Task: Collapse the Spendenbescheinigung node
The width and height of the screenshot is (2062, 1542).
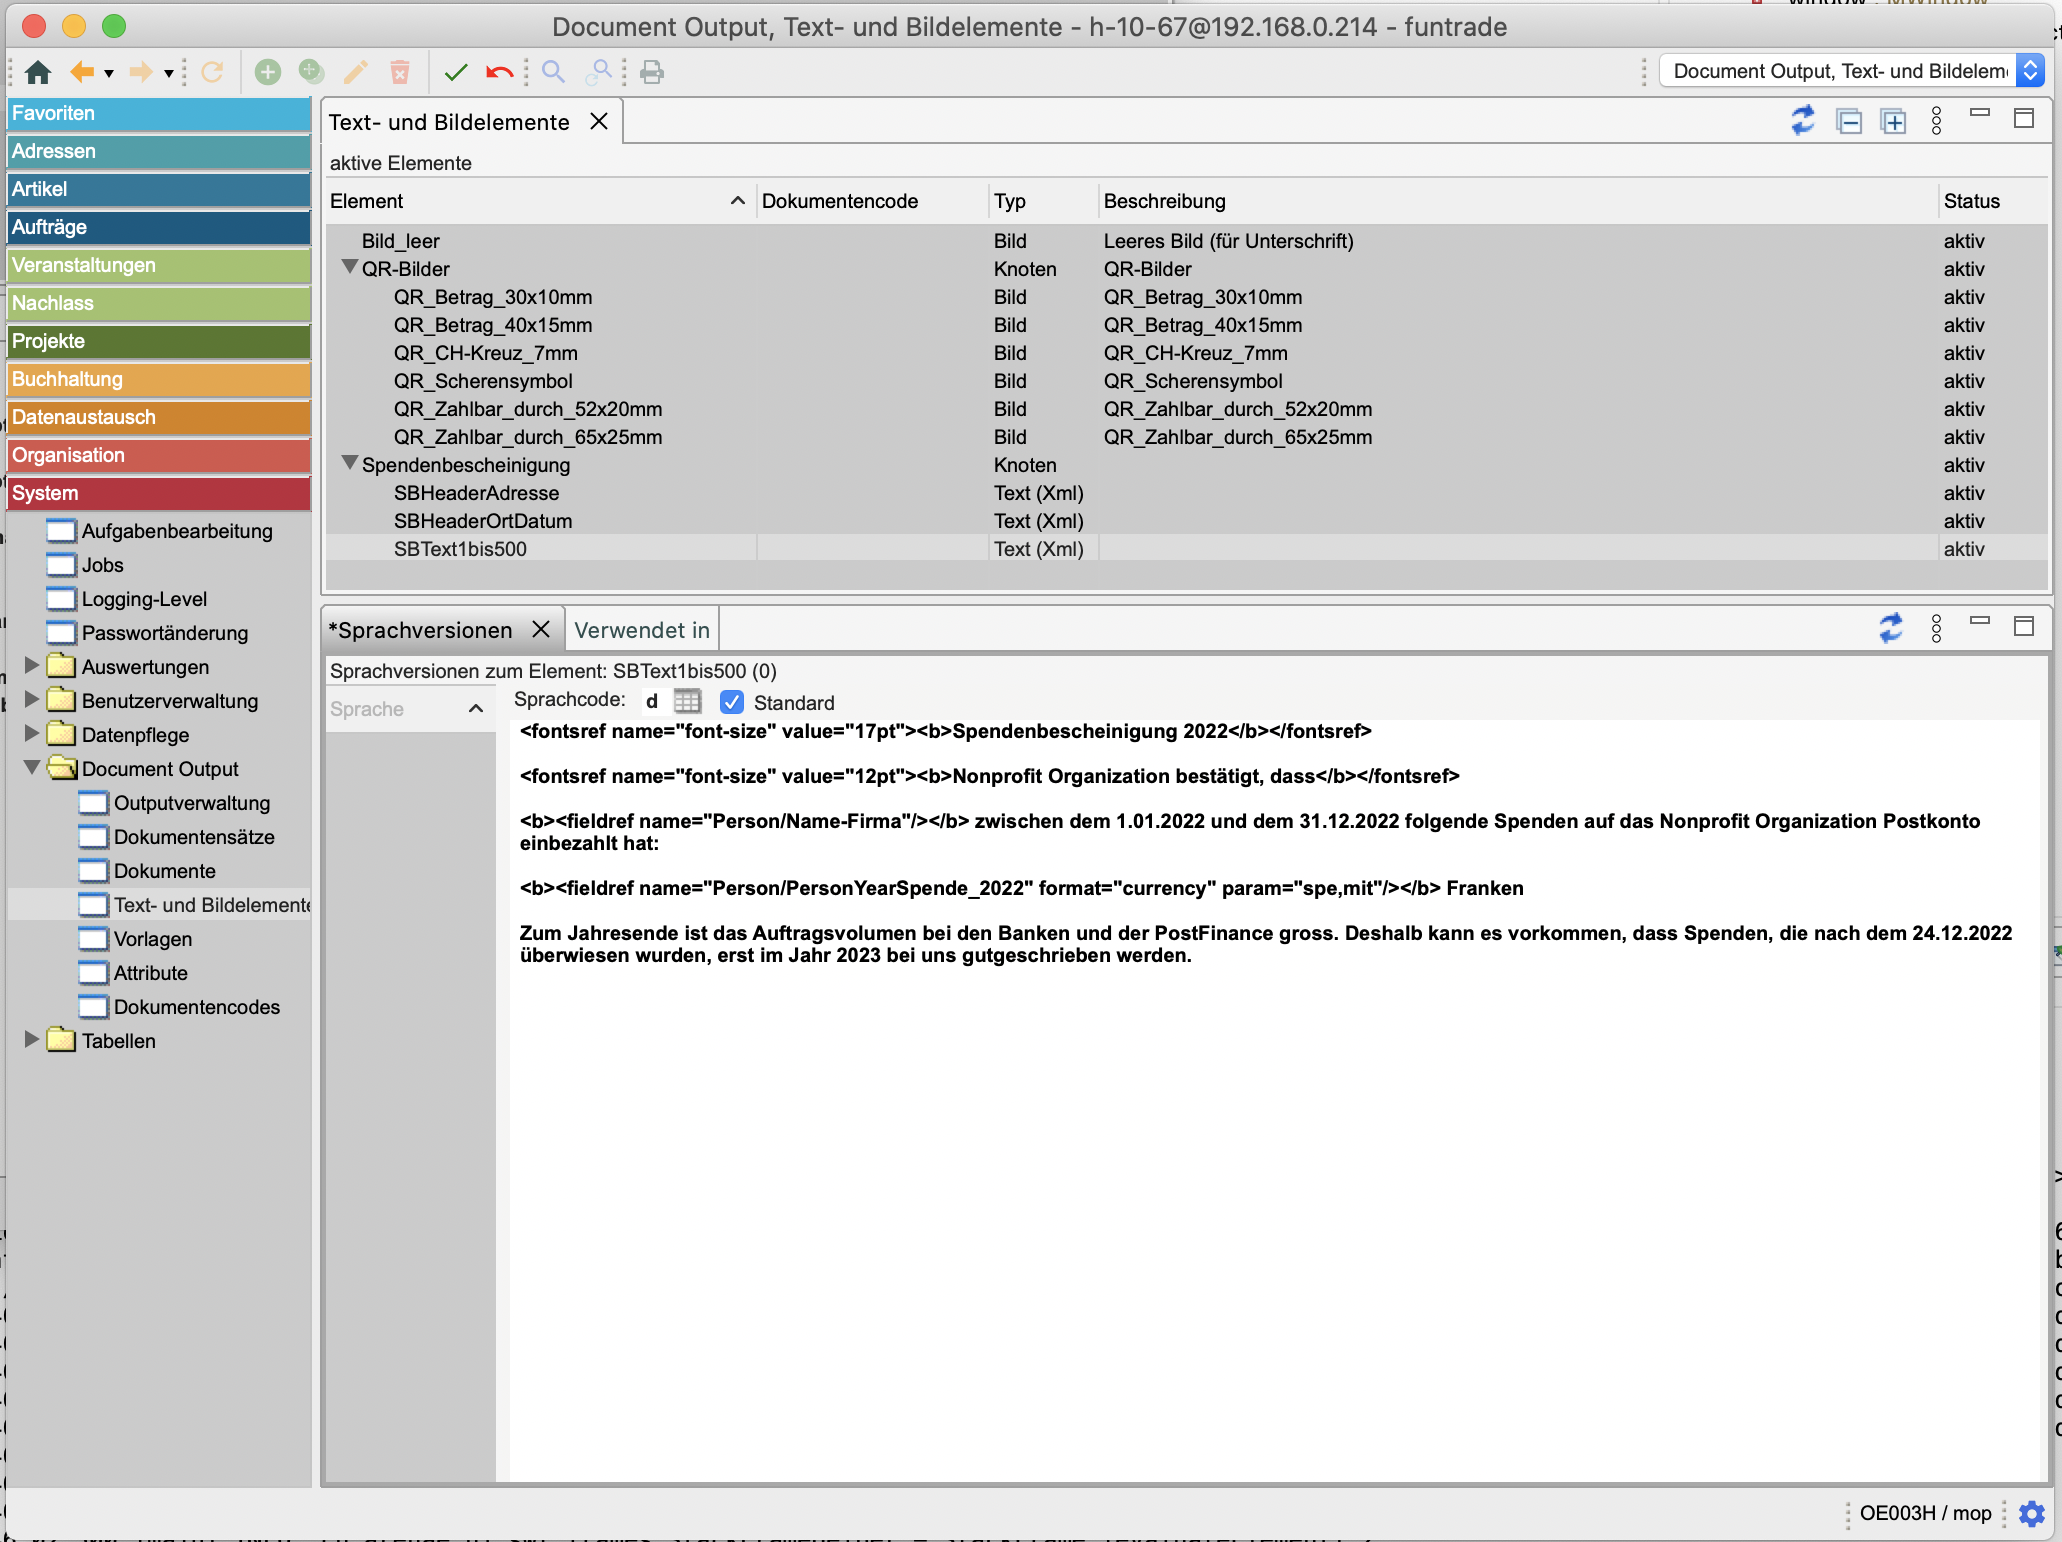Action: [x=350, y=464]
